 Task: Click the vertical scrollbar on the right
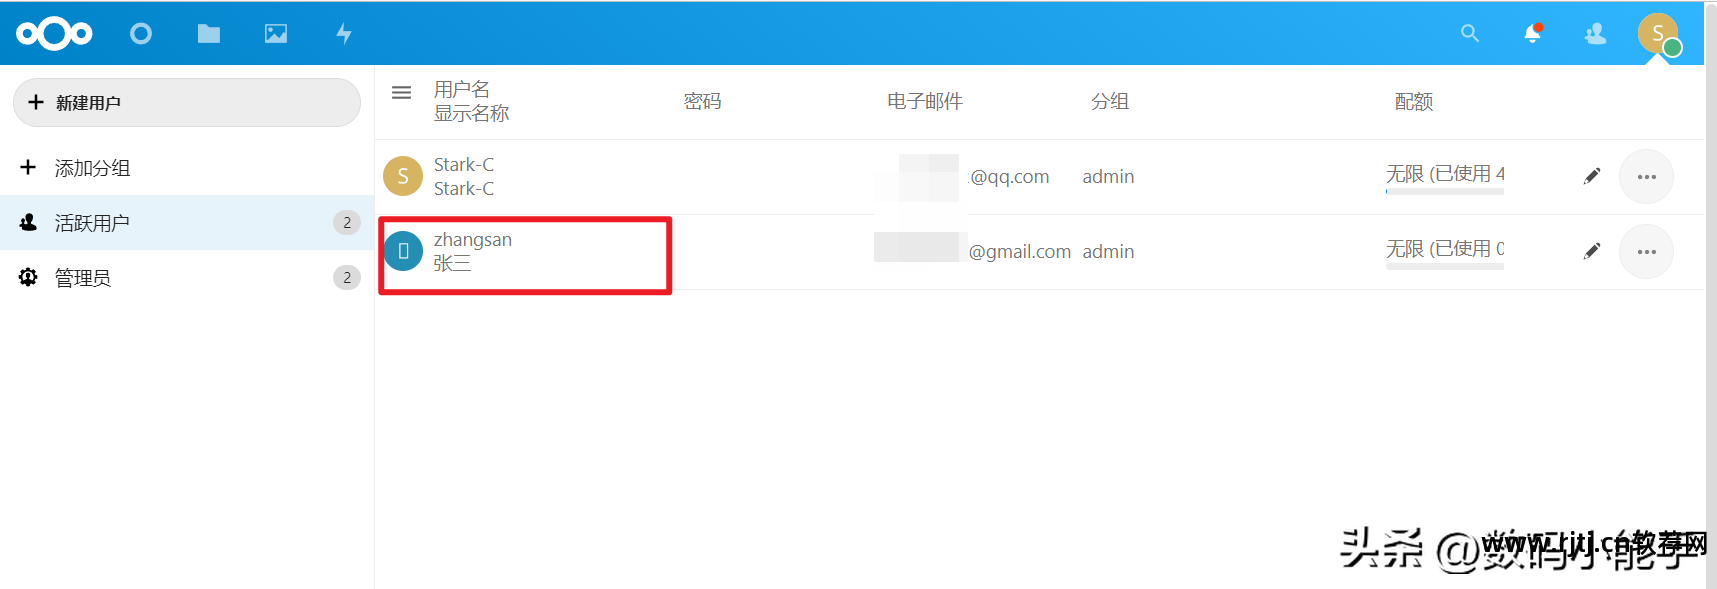[x=1711, y=294]
